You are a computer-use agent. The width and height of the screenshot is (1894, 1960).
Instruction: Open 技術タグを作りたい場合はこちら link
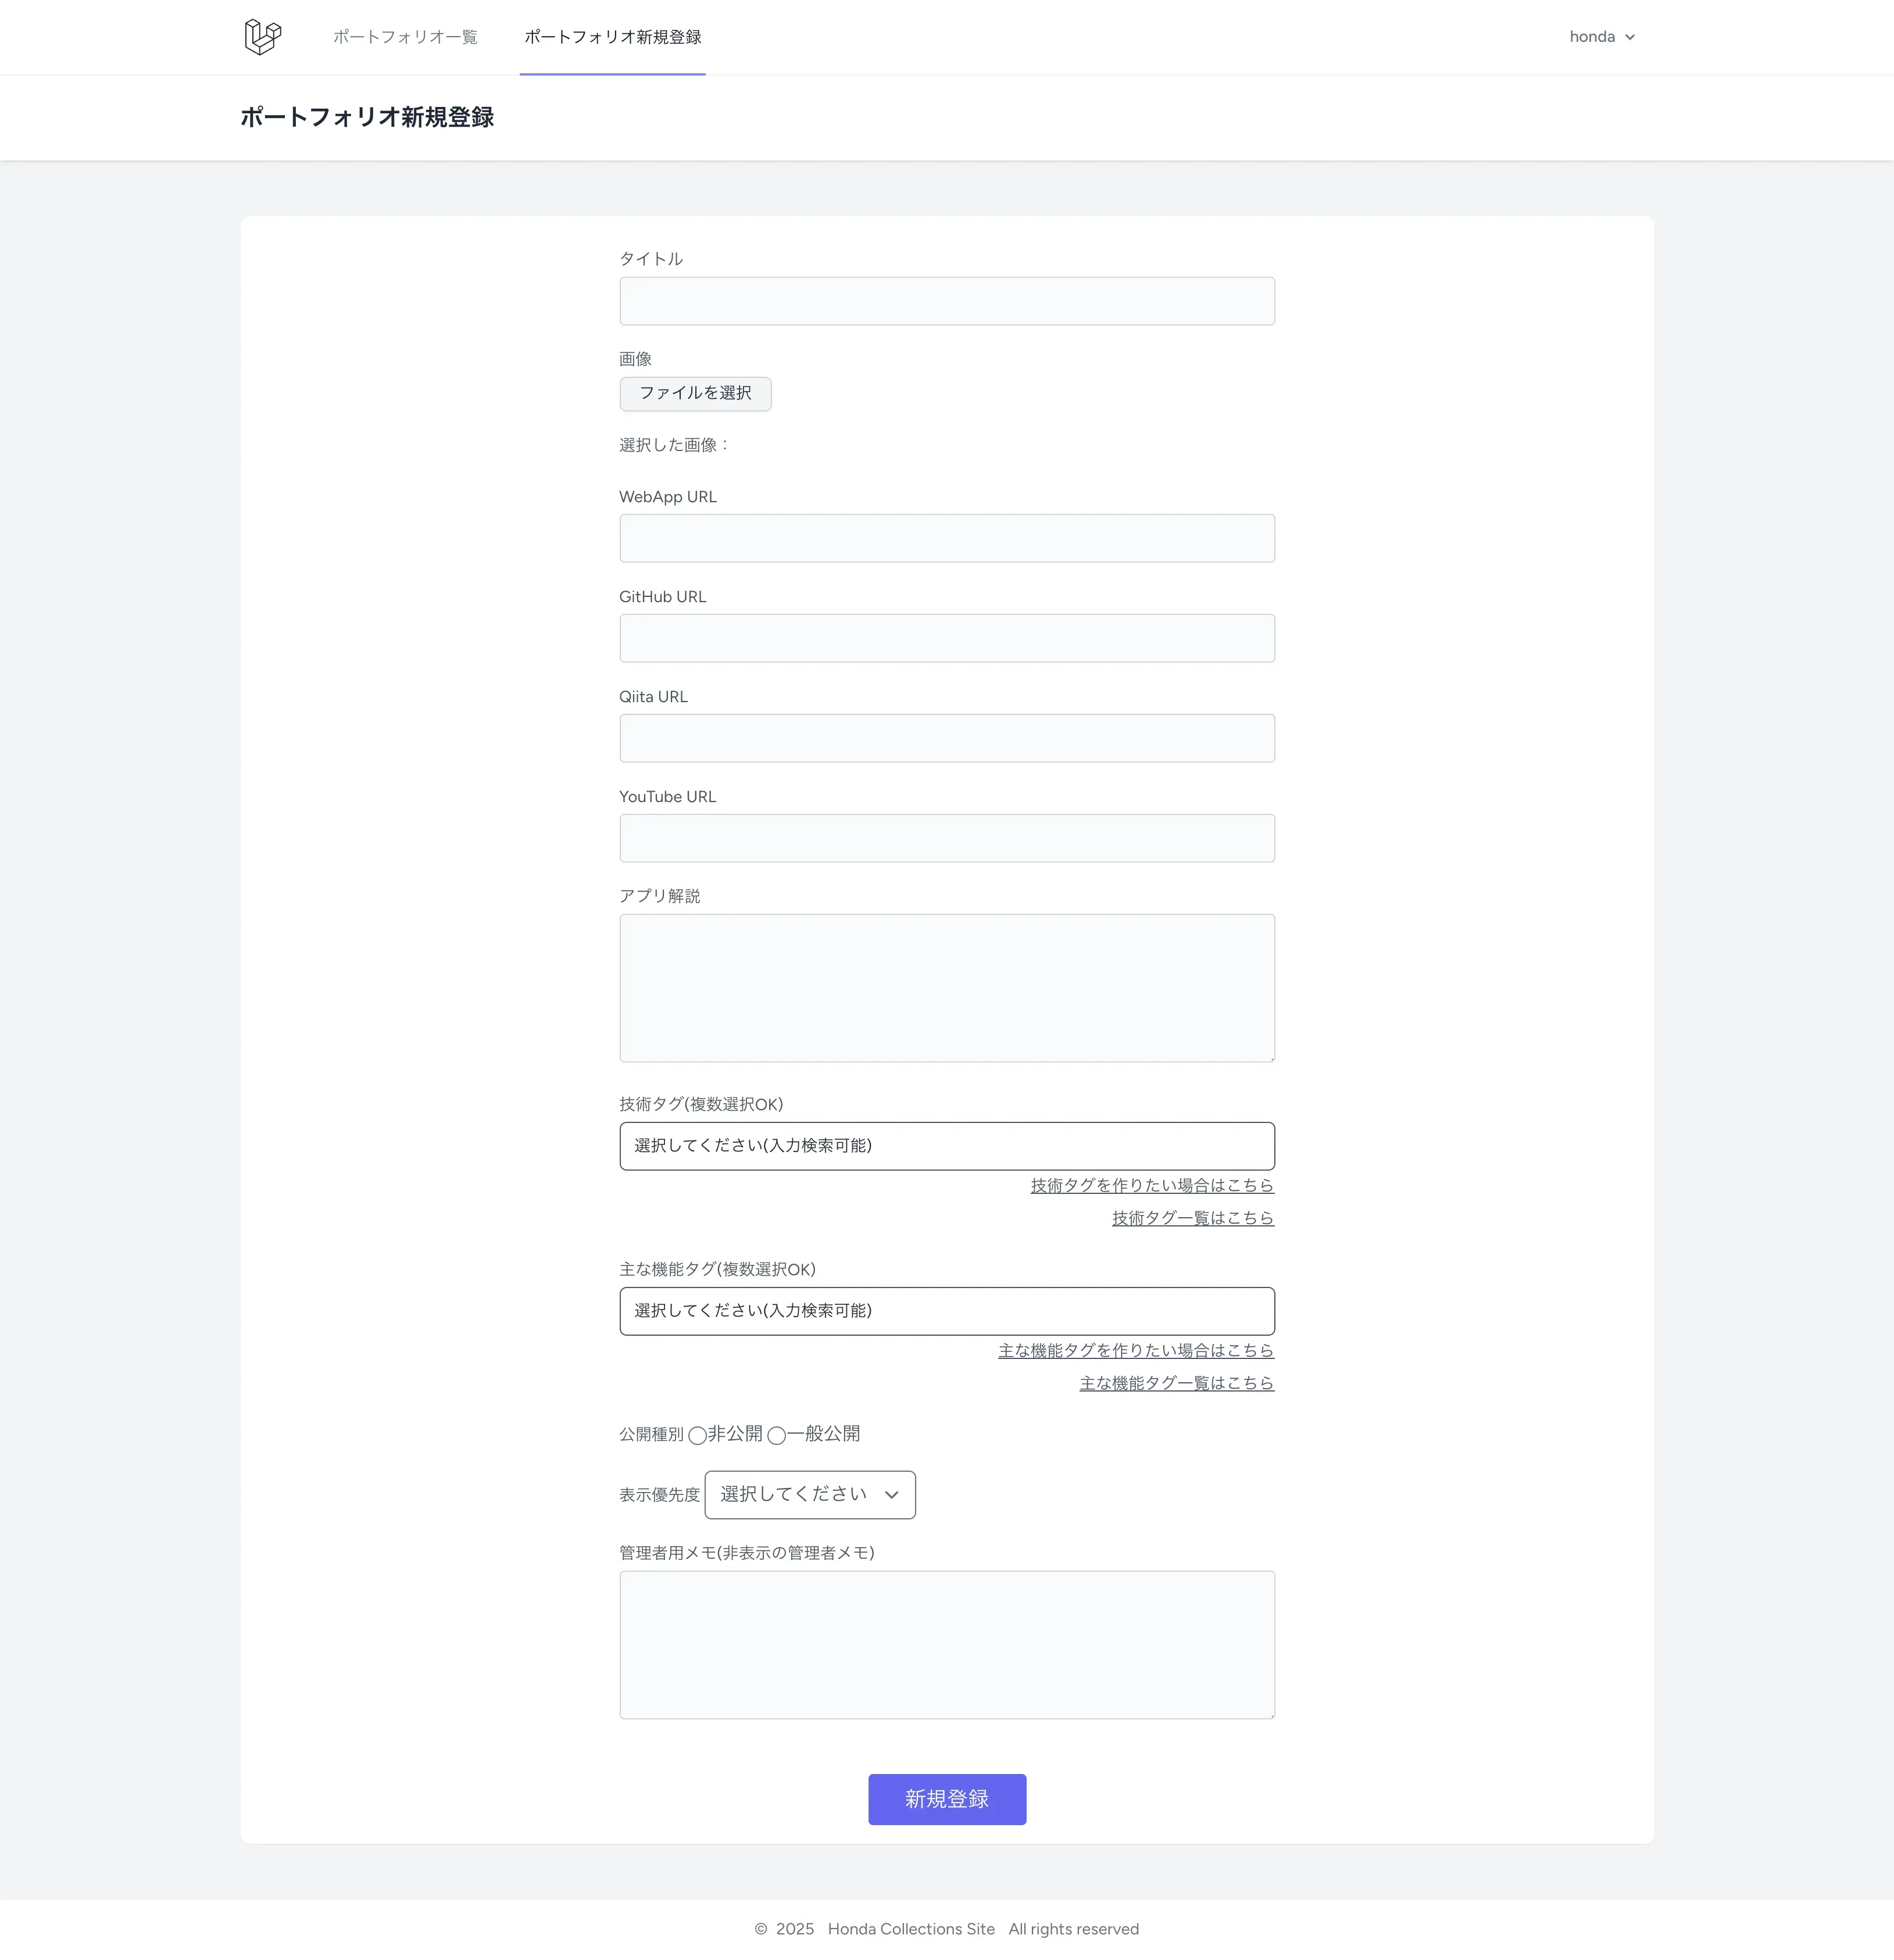1152,1186
